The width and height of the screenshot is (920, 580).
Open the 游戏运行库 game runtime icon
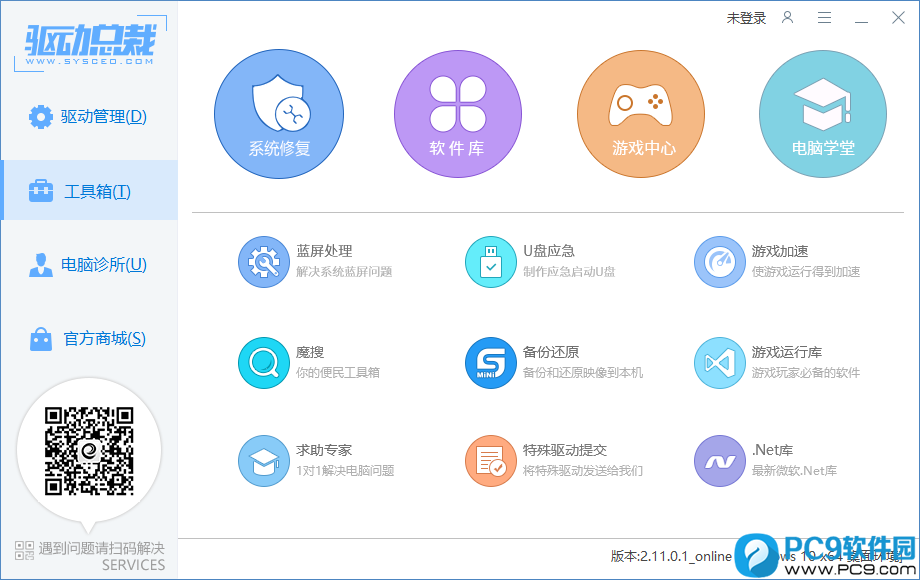pyautogui.click(x=719, y=363)
